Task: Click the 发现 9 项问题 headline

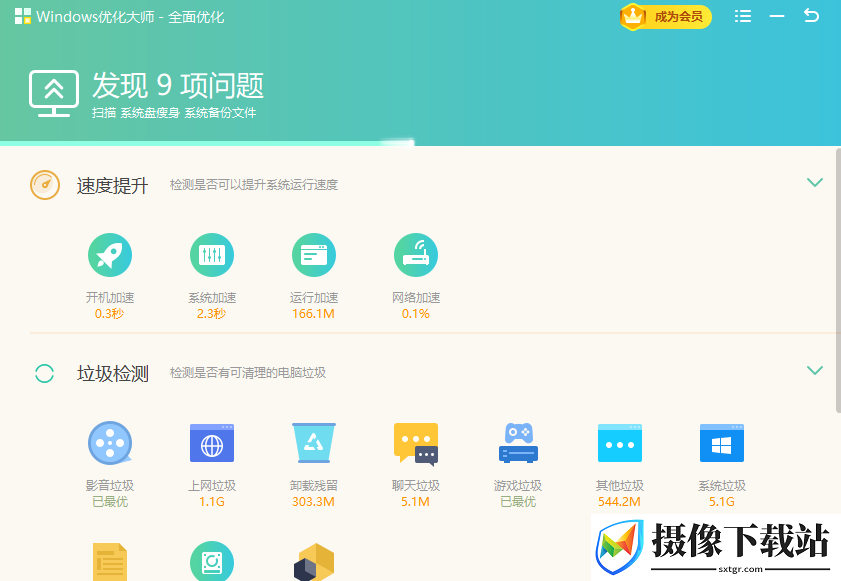Action: (178, 85)
